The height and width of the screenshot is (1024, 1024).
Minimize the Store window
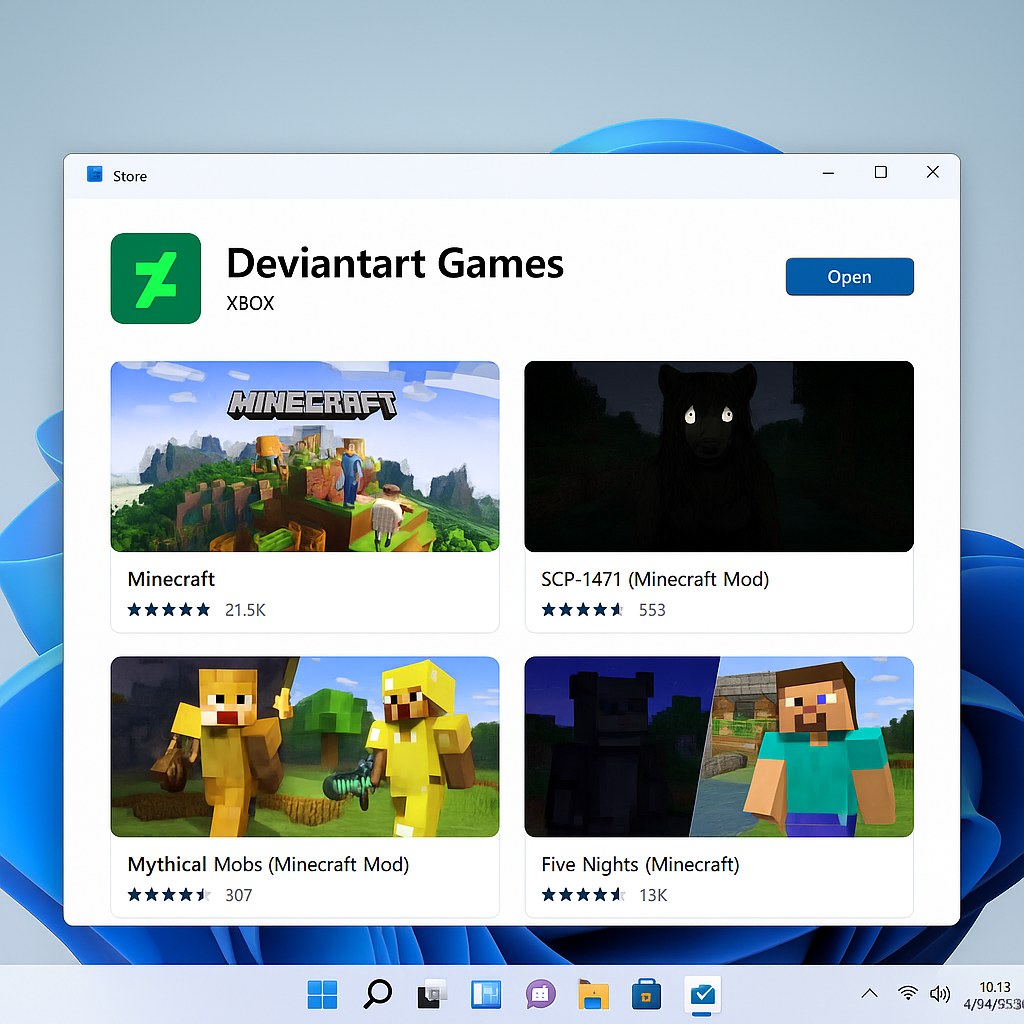tap(828, 173)
